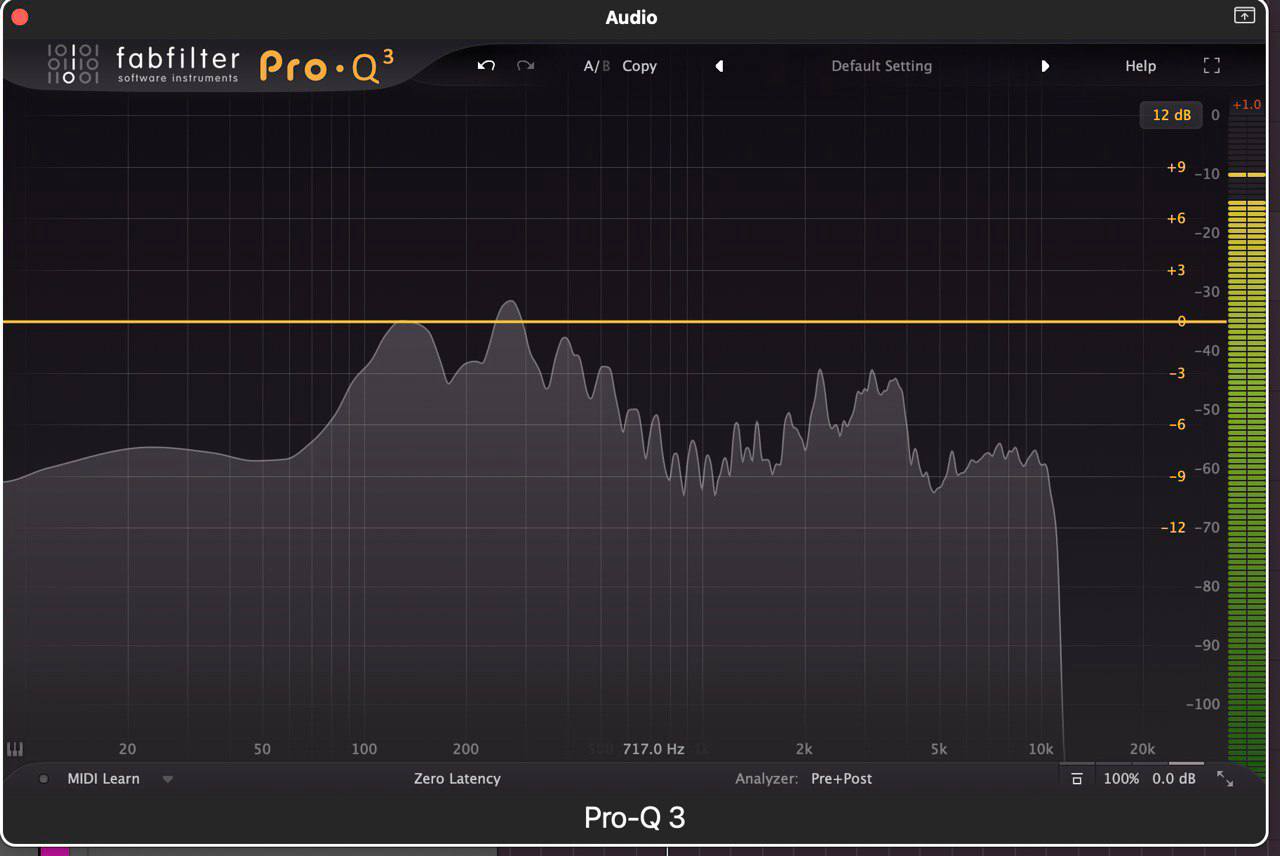Open the output options icon next to 100%
Image resolution: width=1280 pixels, height=856 pixels.
tap(1076, 779)
